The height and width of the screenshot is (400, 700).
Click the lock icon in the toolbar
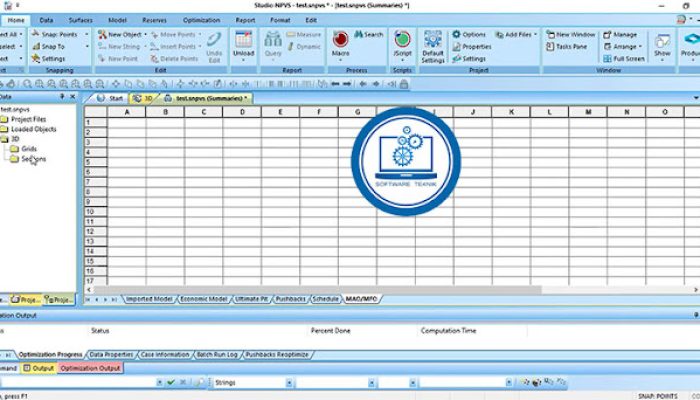coord(404,84)
